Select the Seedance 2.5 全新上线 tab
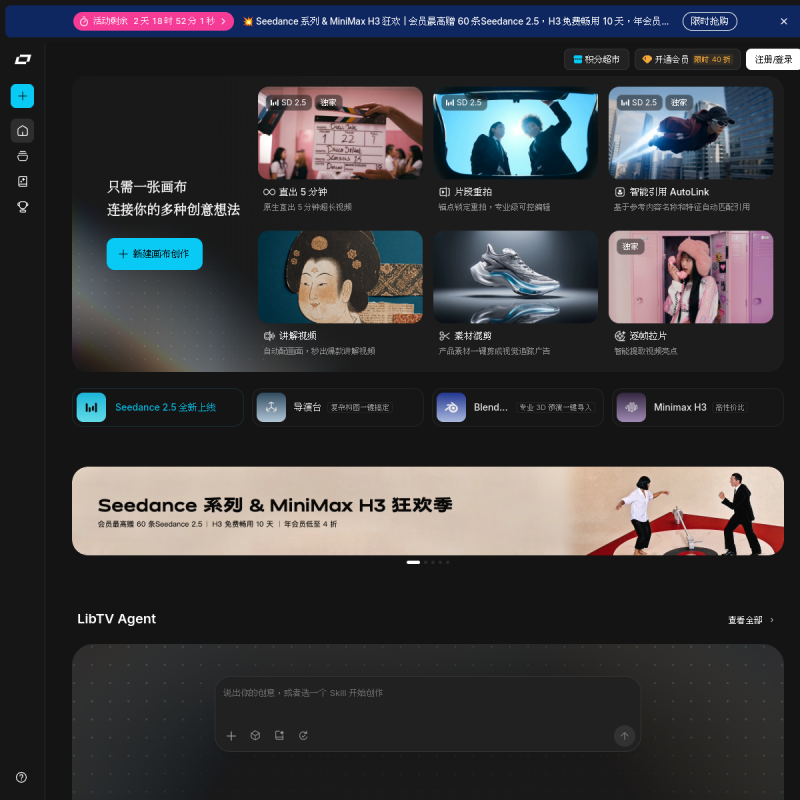Viewport: 800px width, 800px height. coord(158,407)
